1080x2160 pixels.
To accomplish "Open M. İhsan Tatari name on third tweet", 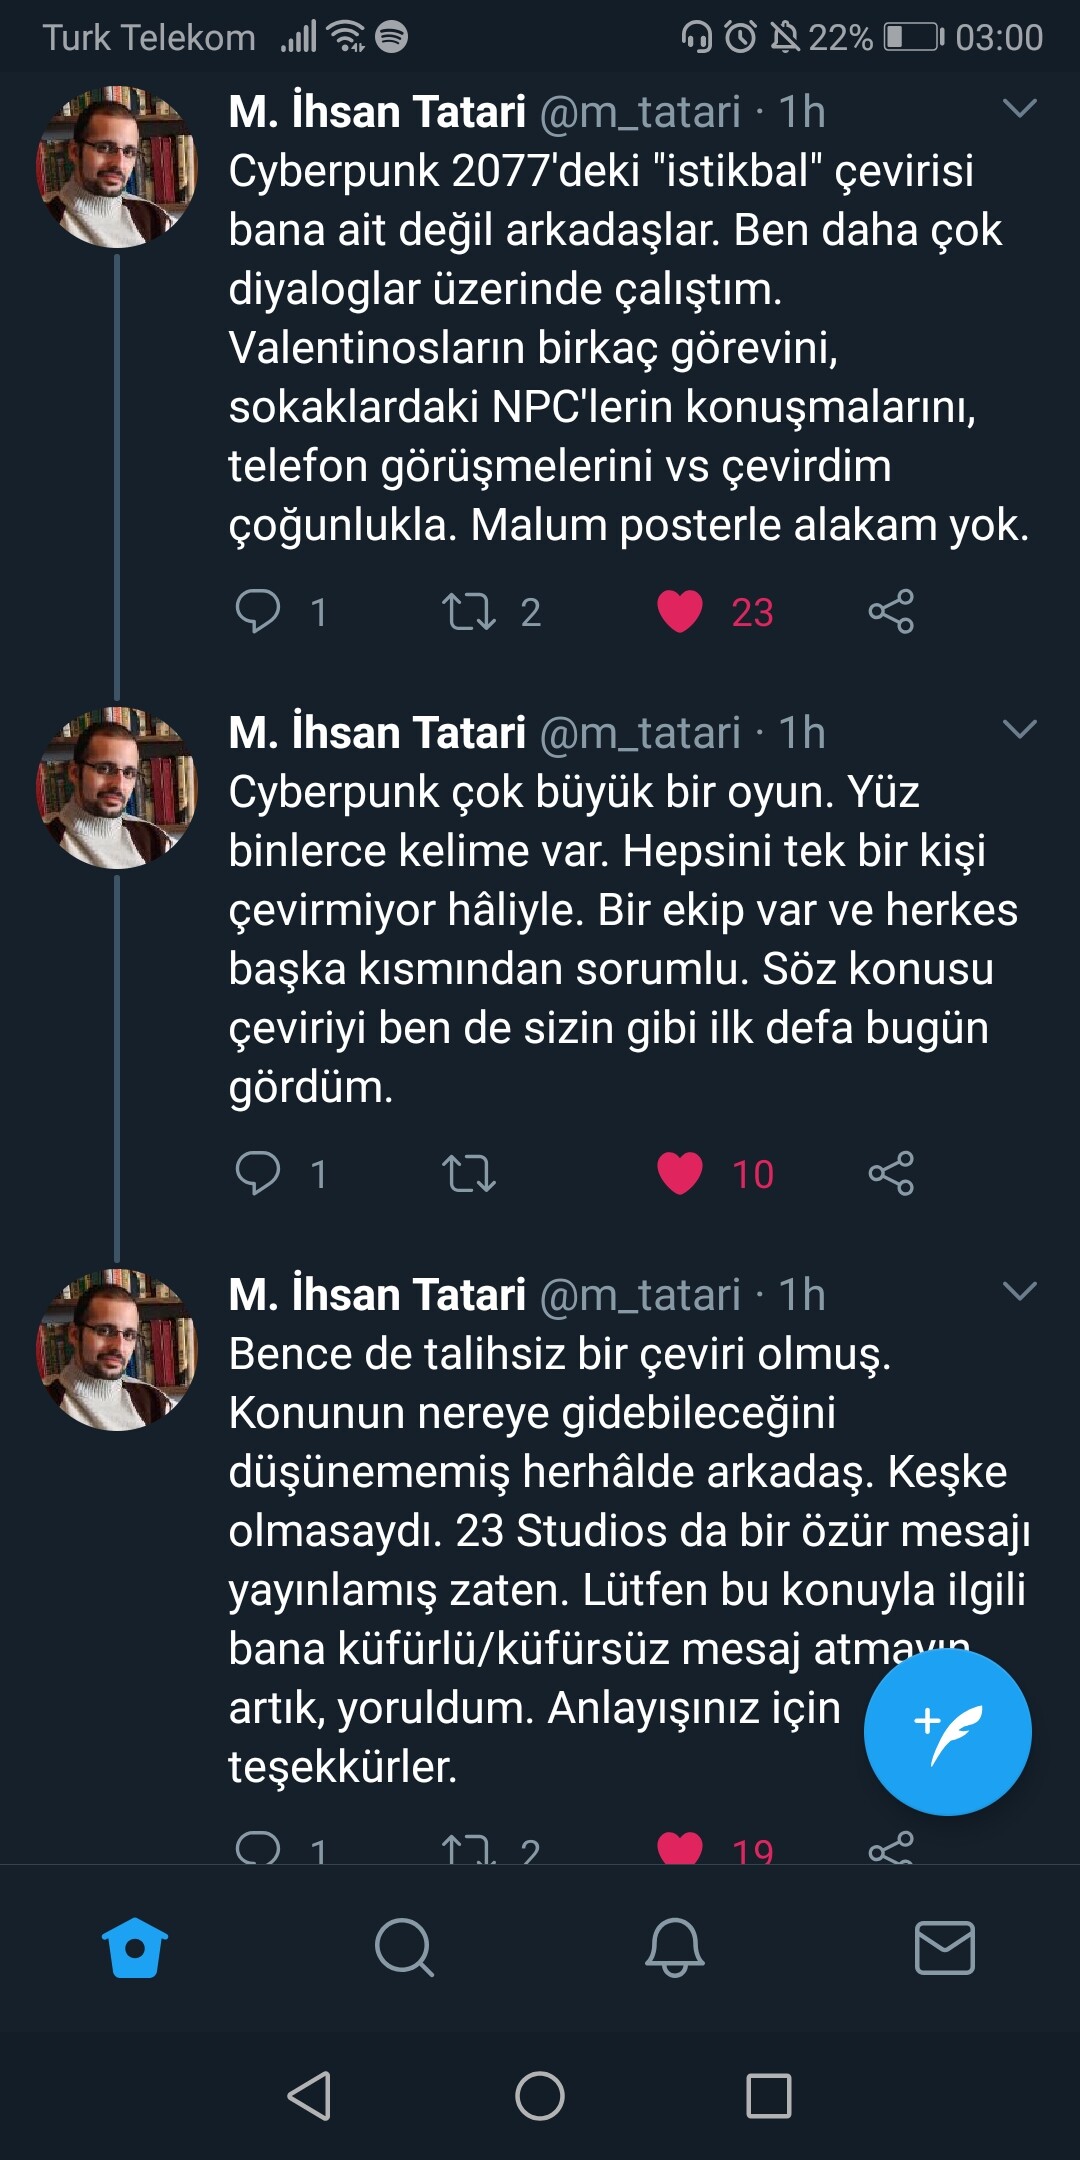I will coord(377,1294).
